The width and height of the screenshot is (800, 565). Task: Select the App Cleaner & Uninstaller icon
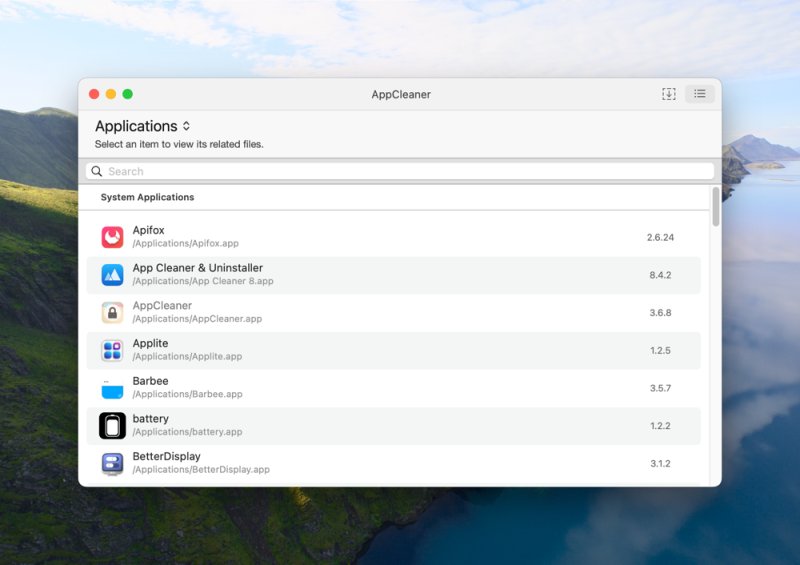(x=112, y=275)
